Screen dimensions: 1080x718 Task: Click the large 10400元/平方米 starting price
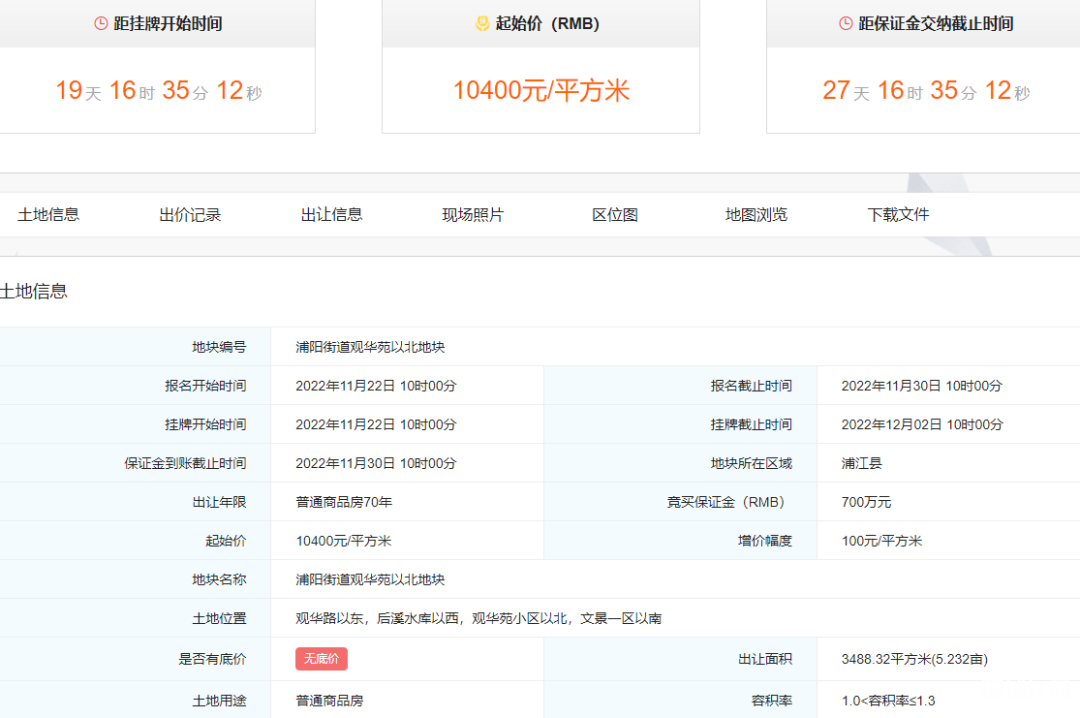point(541,90)
